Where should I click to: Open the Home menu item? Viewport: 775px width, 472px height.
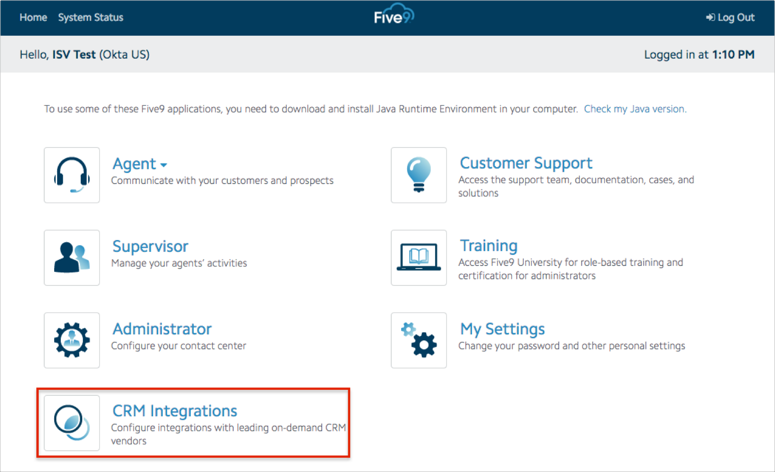[x=33, y=18]
